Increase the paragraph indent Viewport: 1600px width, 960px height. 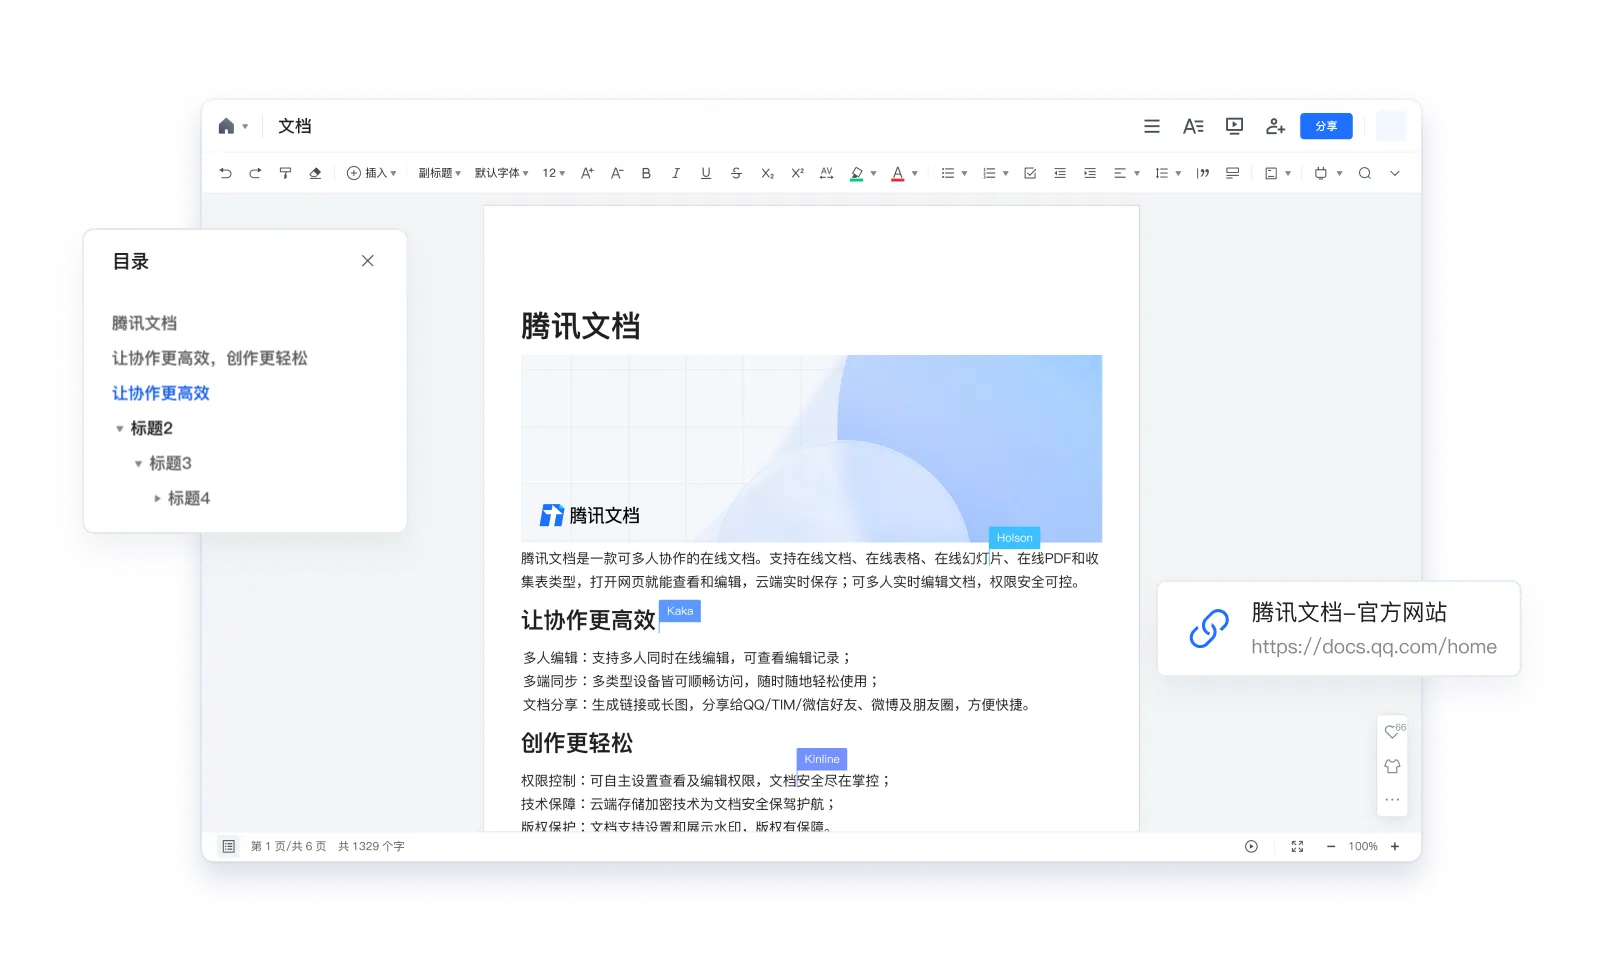(x=1090, y=173)
